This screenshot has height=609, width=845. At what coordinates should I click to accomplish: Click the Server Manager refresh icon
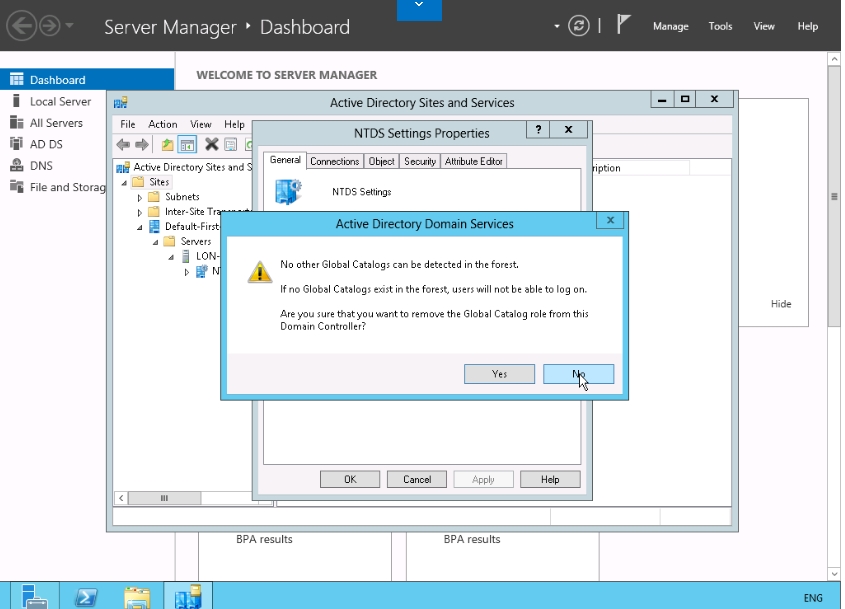click(x=578, y=26)
